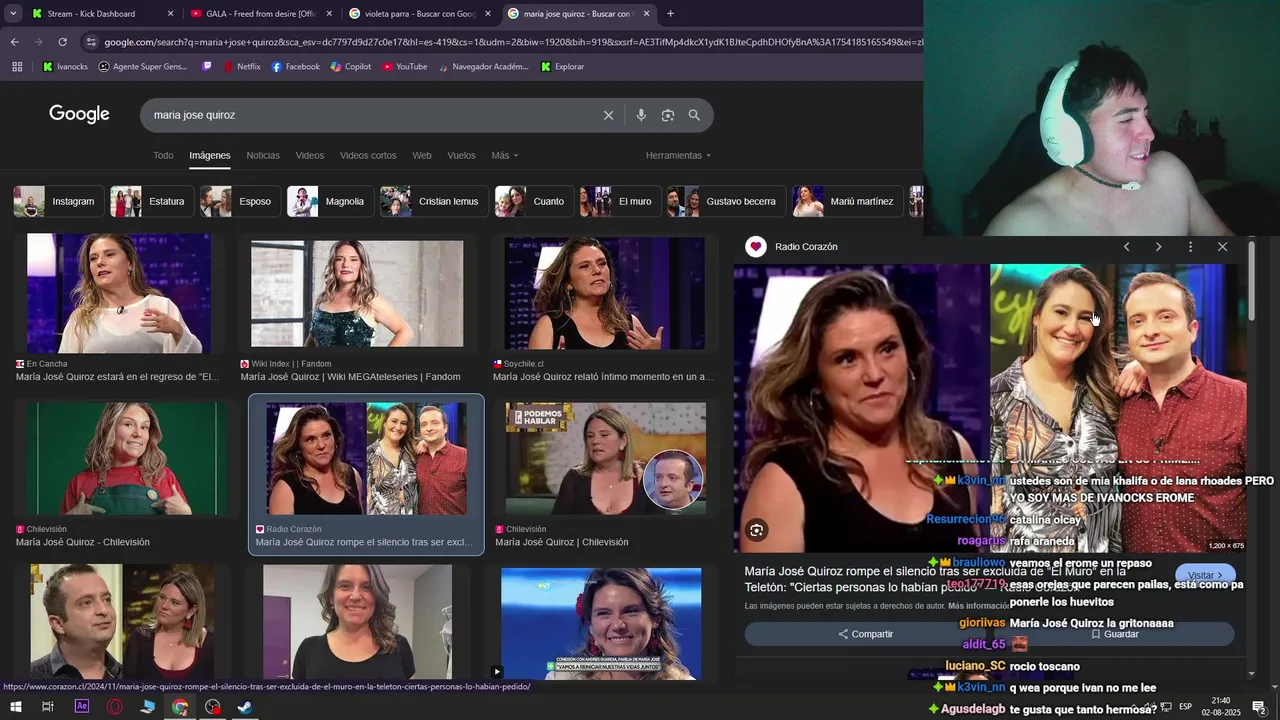Open the Facebook bookmark
Viewport: 1280px width, 720px height.
[x=295, y=67]
